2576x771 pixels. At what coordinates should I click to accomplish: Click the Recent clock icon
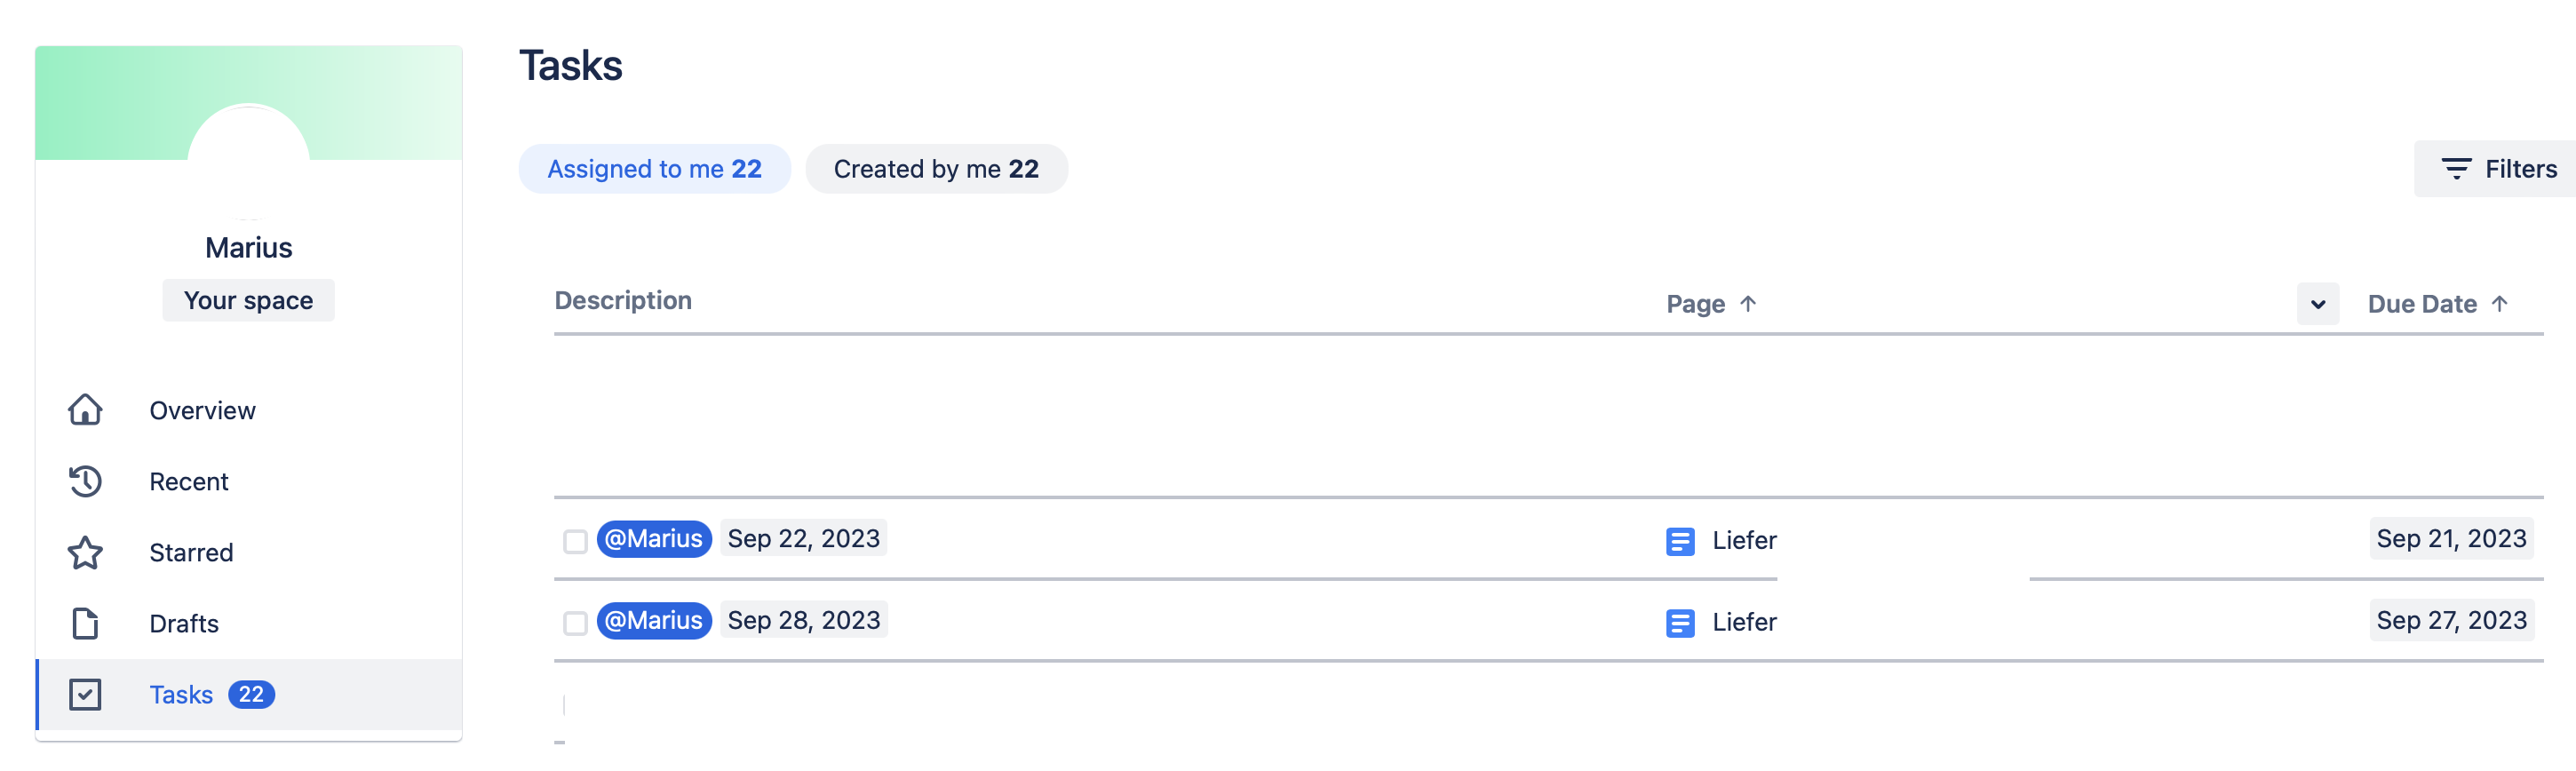click(x=85, y=481)
